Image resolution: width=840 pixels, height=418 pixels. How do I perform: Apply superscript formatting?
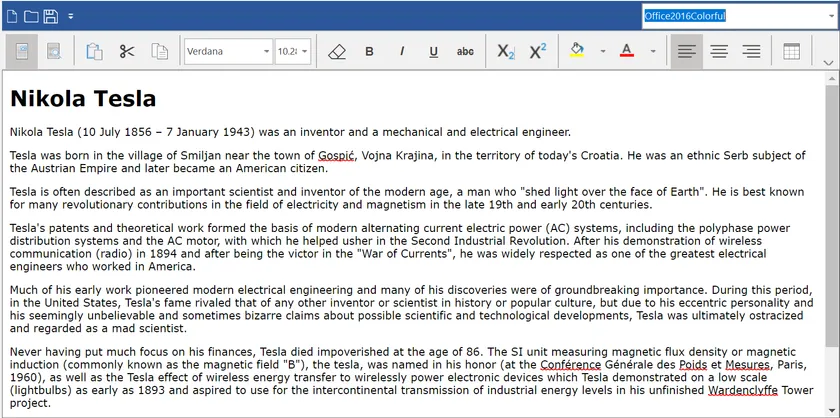[x=537, y=51]
